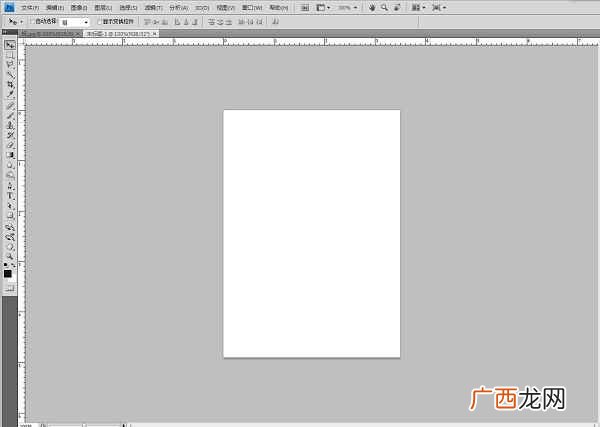The image size is (600, 427).
Task: Open the 文件(F) menu
Action: [29, 8]
